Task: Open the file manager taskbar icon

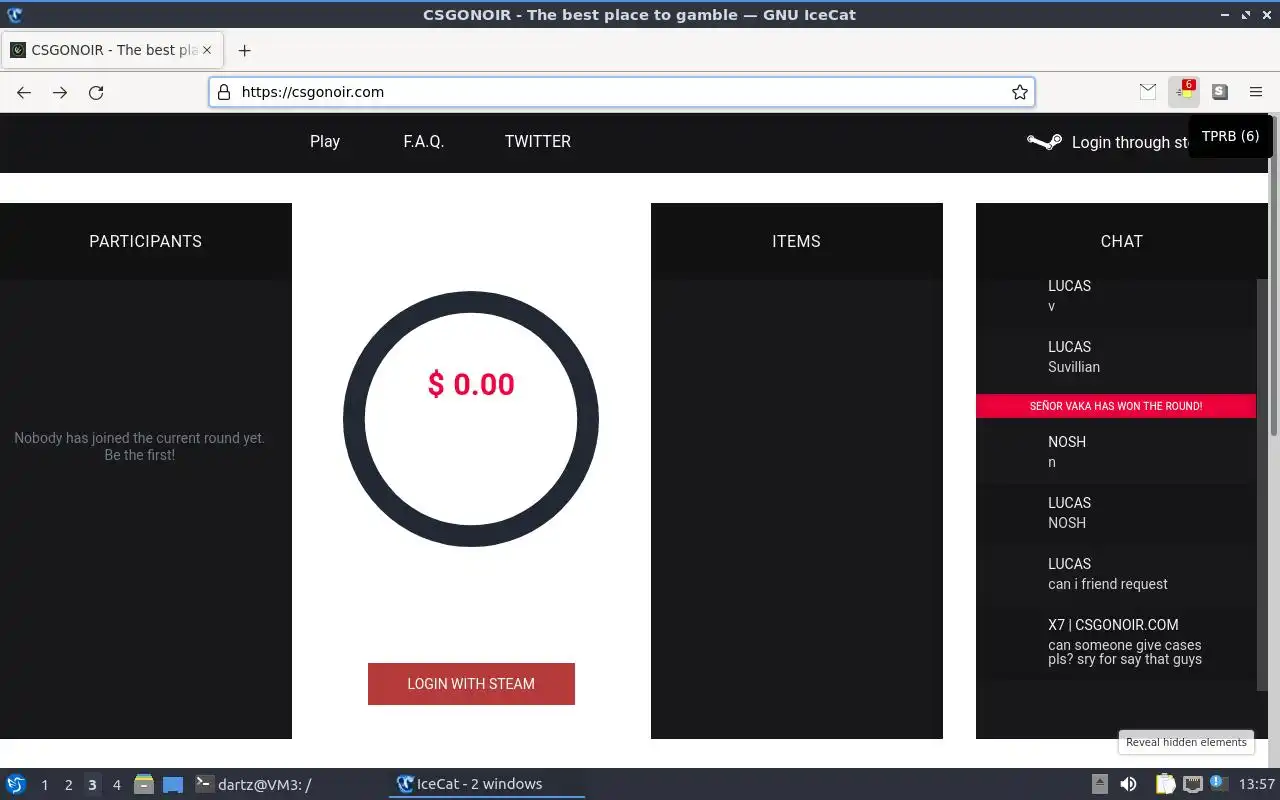Action: click(144, 784)
